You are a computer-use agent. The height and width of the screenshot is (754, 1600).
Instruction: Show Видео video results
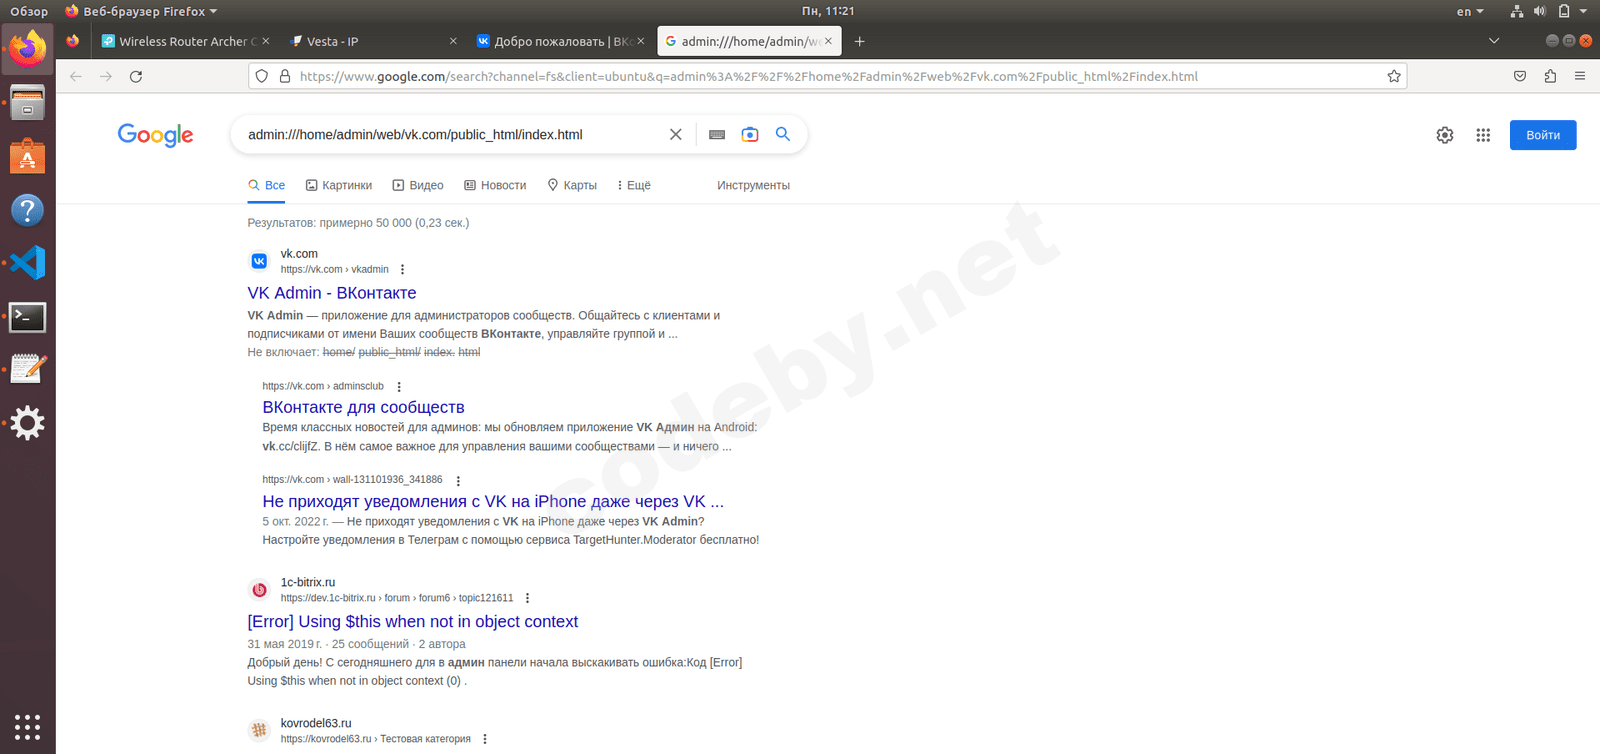click(x=418, y=185)
